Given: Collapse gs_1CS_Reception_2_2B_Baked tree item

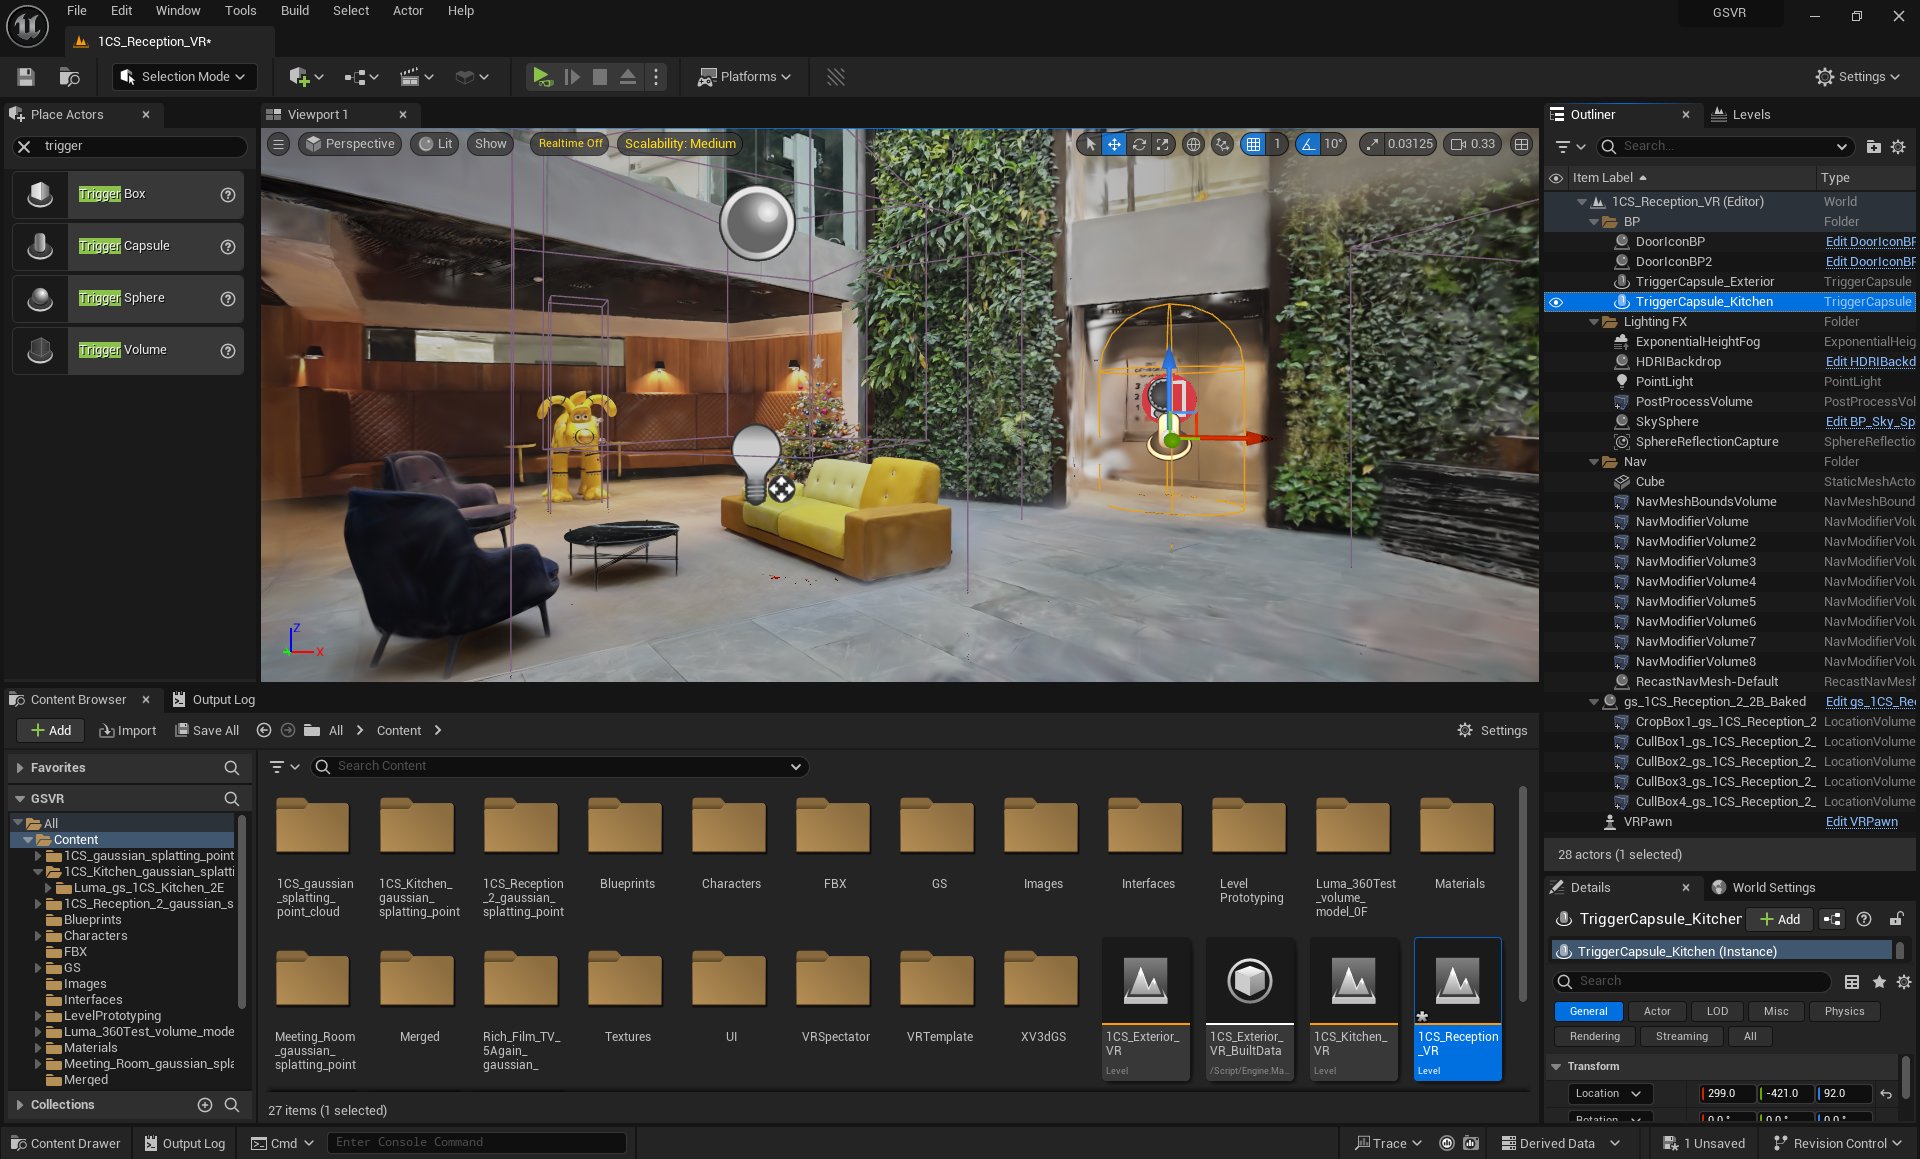Looking at the screenshot, I should point(1594,702).
